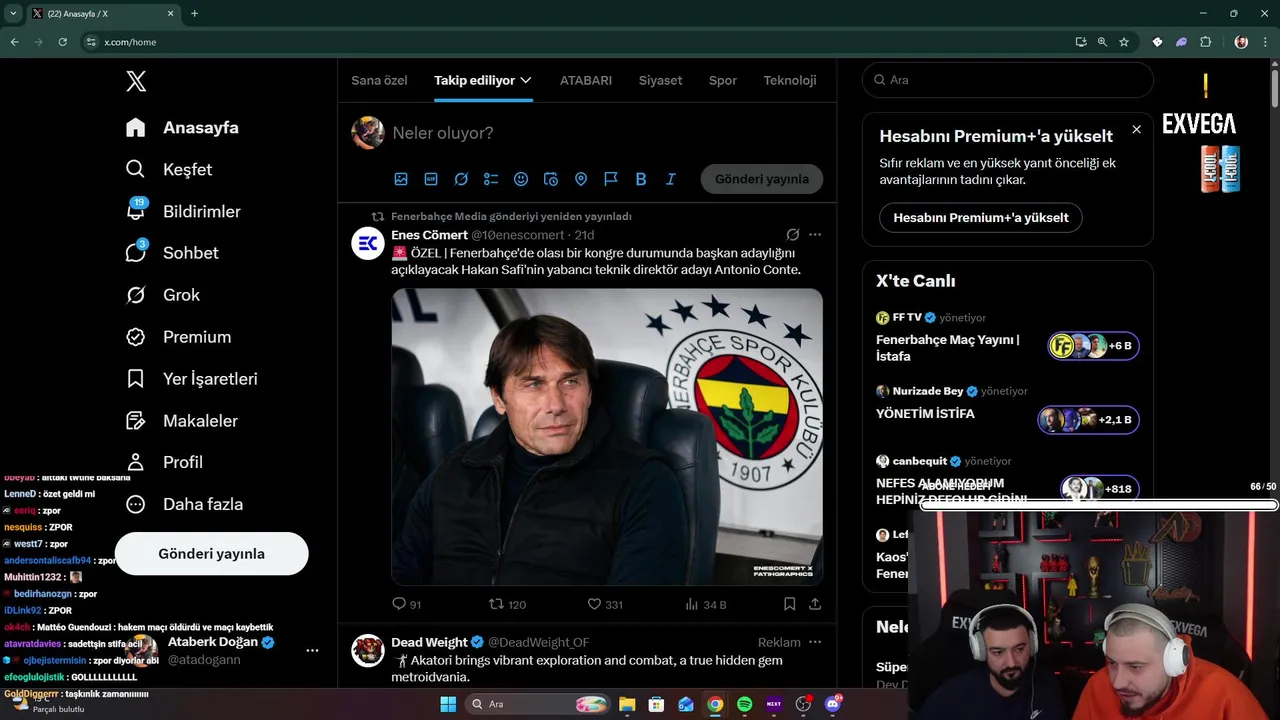
Task: Reload the browser page
Action: 63,42
